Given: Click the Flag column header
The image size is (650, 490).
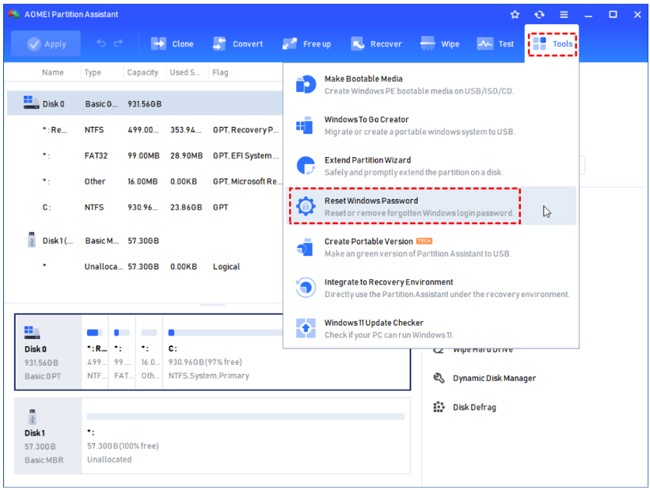Looking at the screenshot, I should (x=220, y=72).
